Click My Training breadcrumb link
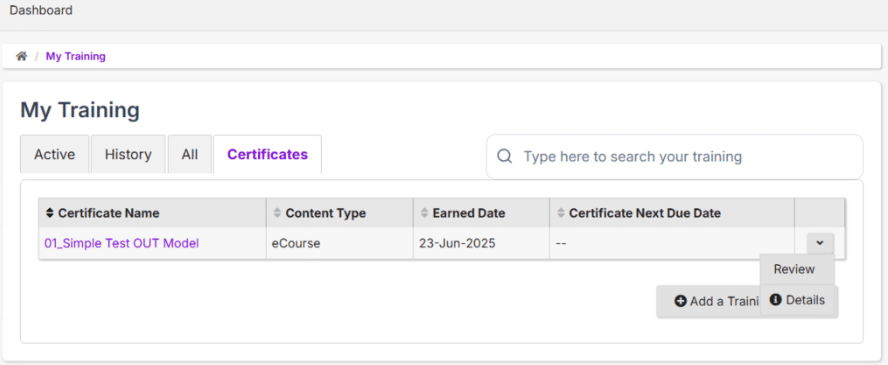Viewport: 888px width, 365px height. point(75,56)
